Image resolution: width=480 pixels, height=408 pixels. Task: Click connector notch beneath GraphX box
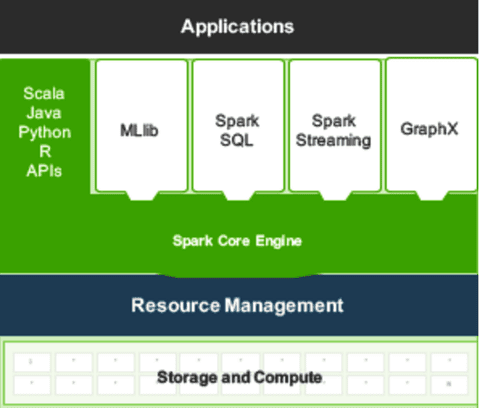pyautogui.click(x=431, y=196)
